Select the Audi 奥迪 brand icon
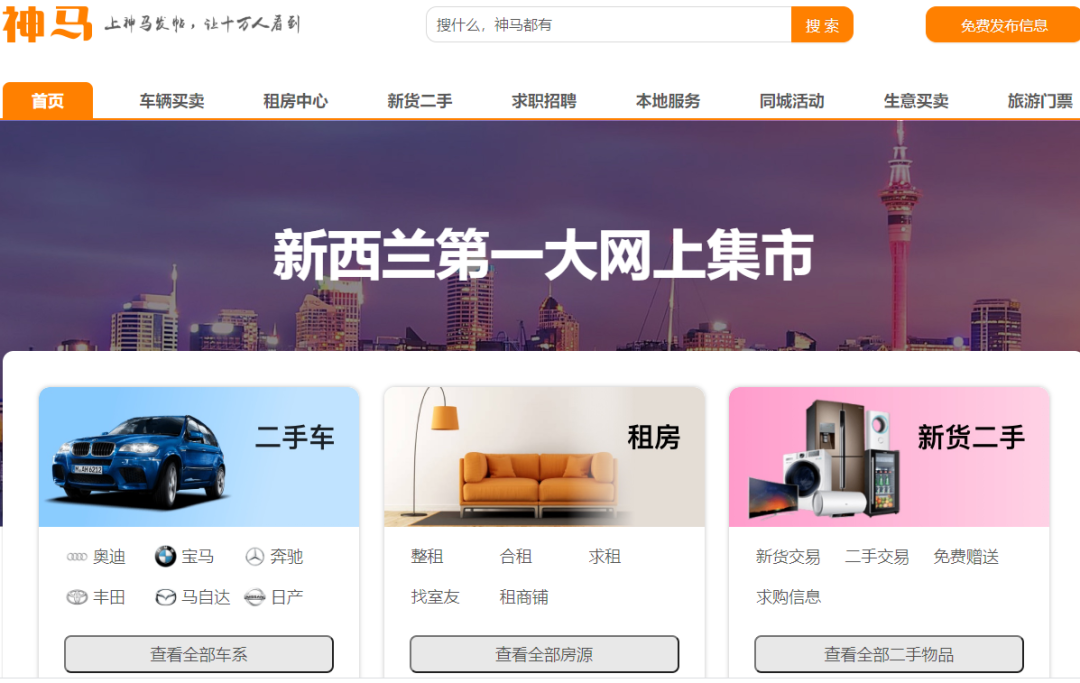The width and height of the screenshot is (1080, 683). tap(76, 557)
